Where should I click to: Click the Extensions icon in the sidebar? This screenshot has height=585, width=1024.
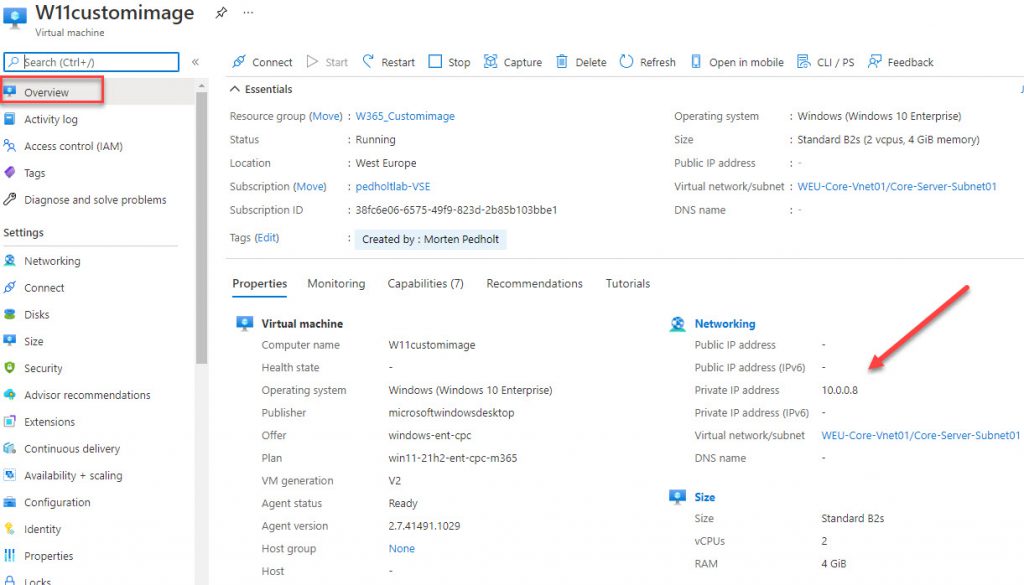tap(10, 421)
